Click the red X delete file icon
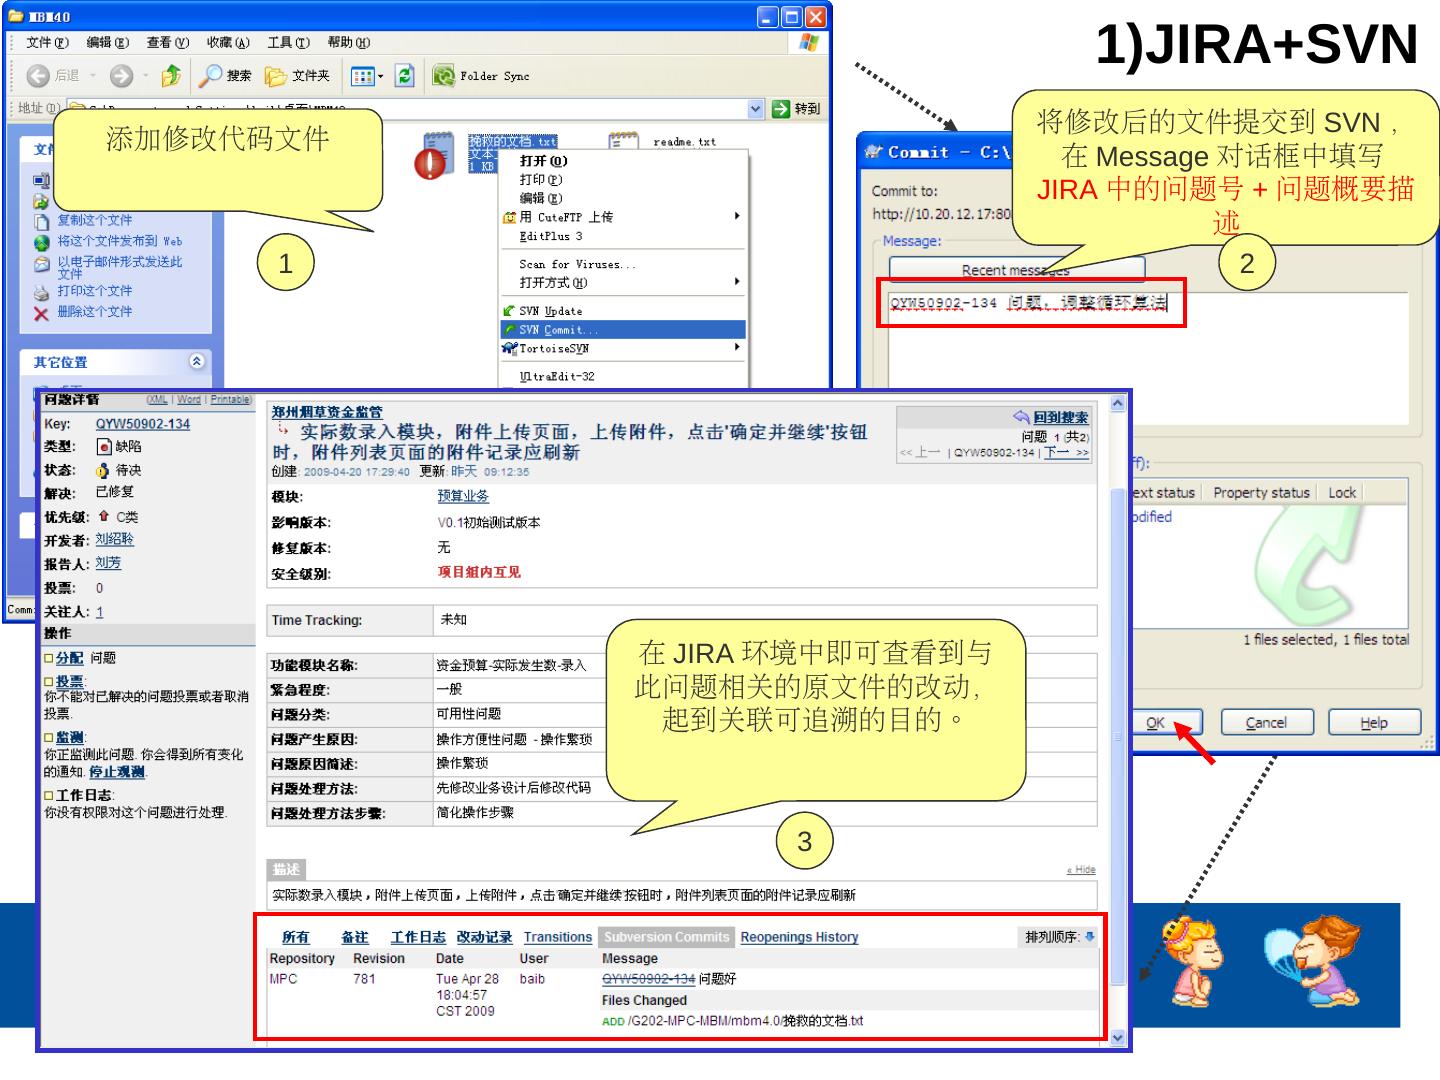 pyautogui.click(x=41, y=313)
